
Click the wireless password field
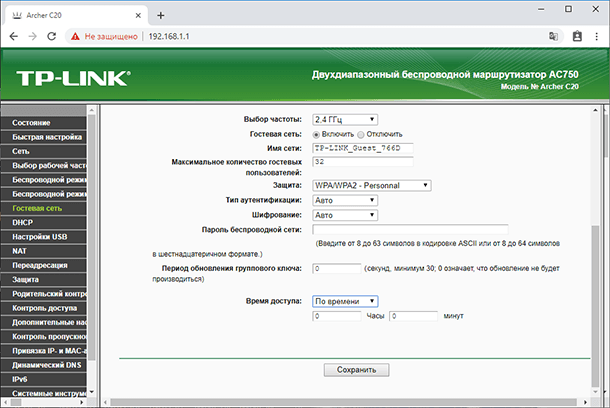410,229
